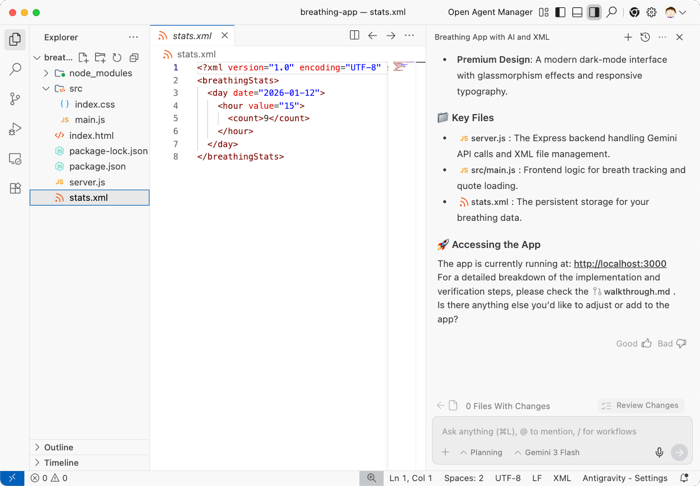Start voice input with microphone icon

point(659,452)
